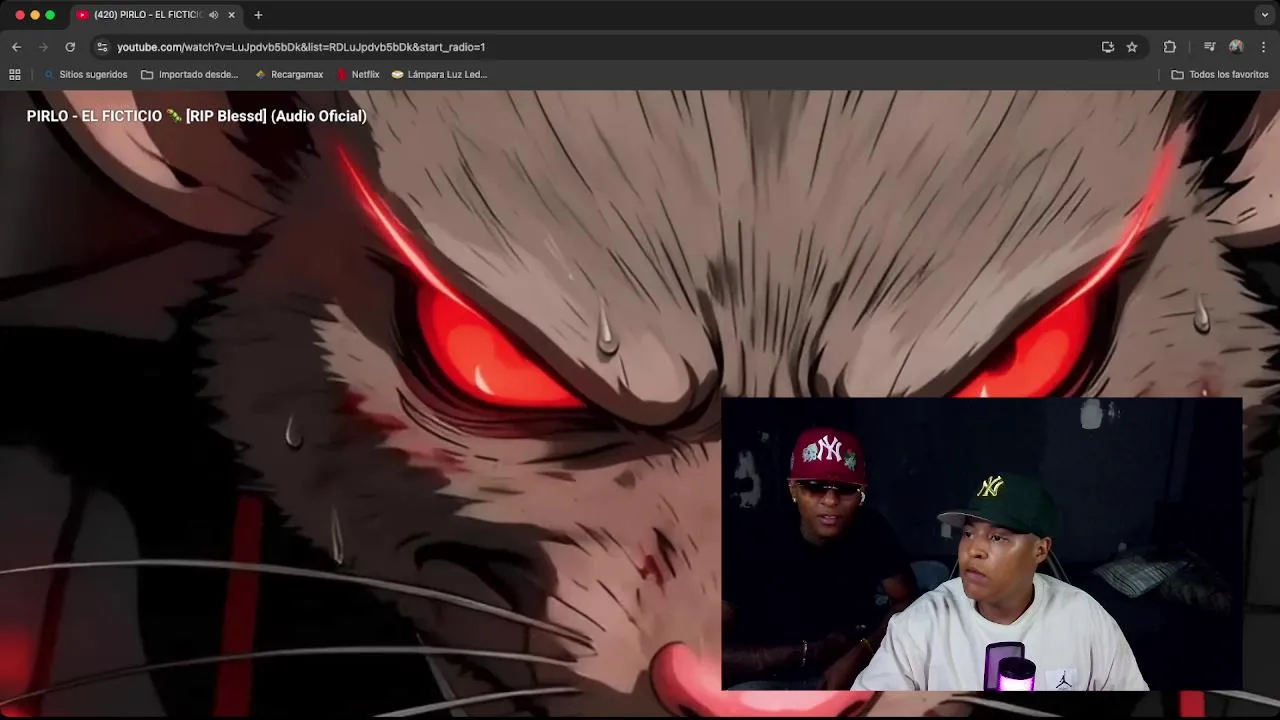Reload the YouTube page

point(70,47)
